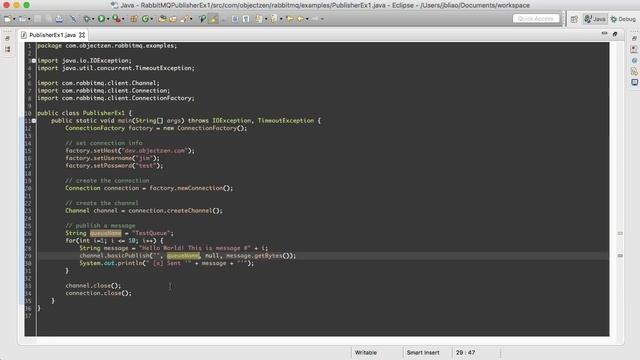The width and height of the screenshot is (640, 360).
Task: Toggle Show Whitespace Characters icon
Action: click(x=246, y=19)
